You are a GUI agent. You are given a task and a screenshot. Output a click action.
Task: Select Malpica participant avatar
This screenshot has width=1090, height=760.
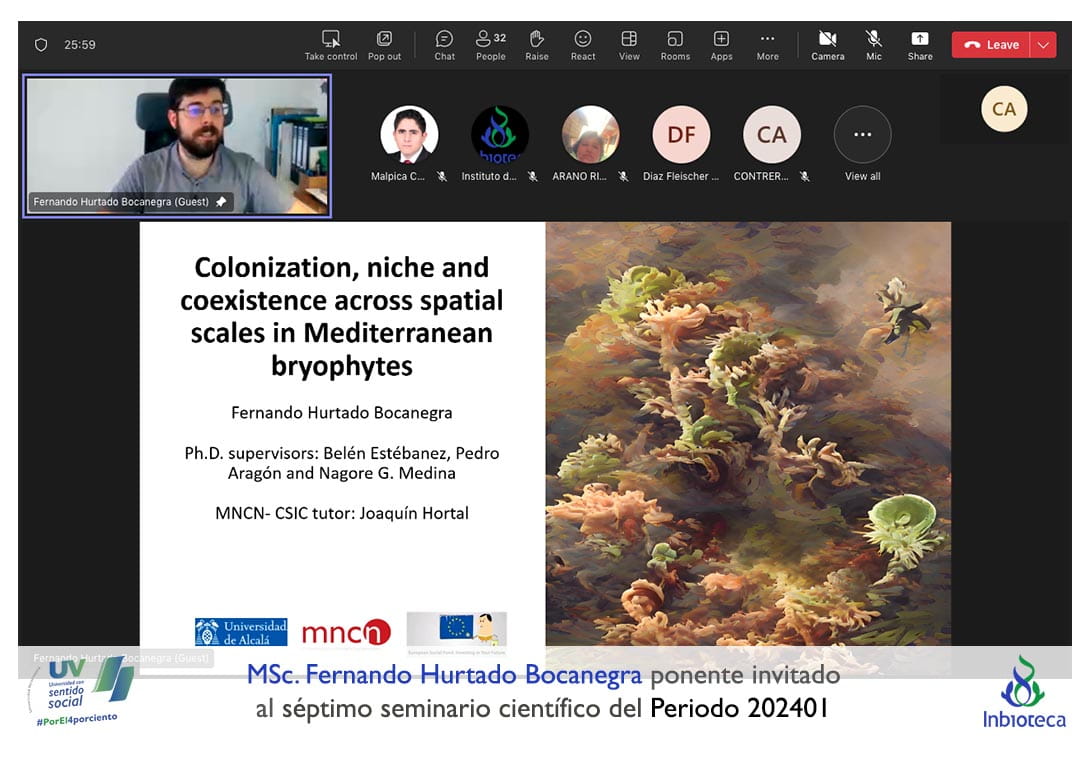tap(409, 135)
